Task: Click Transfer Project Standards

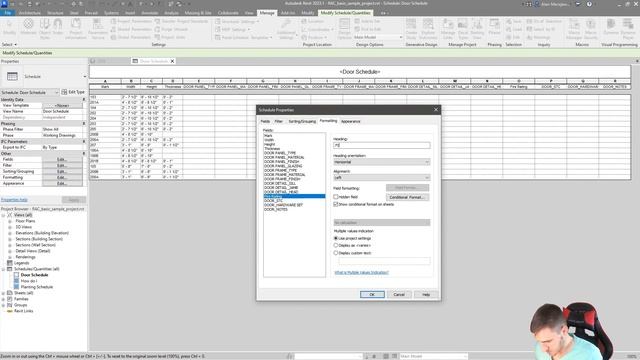Action: (182, 21)
